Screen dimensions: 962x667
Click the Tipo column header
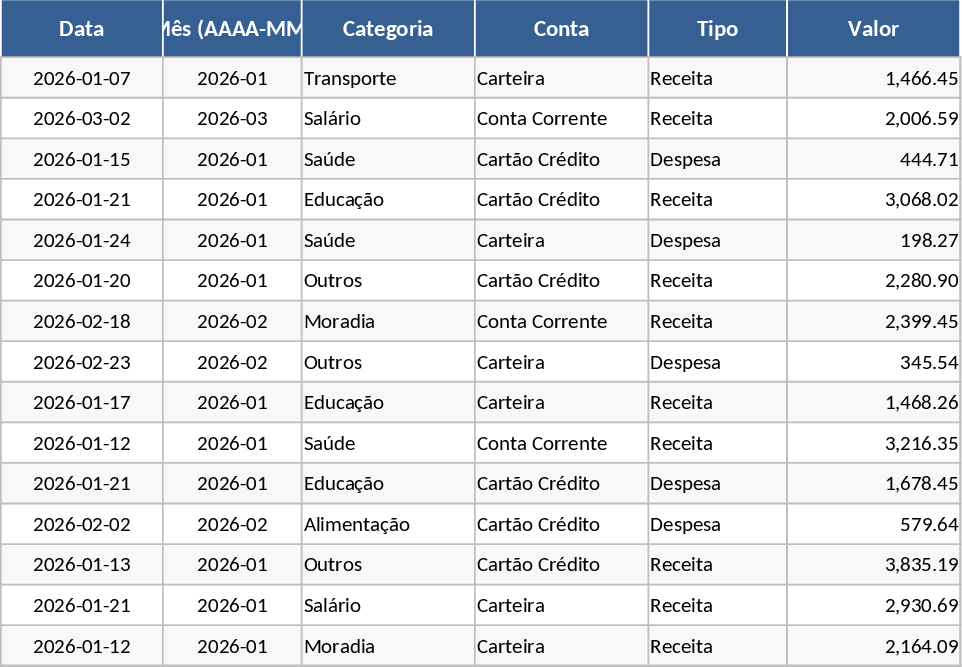(x=717, y=29)
